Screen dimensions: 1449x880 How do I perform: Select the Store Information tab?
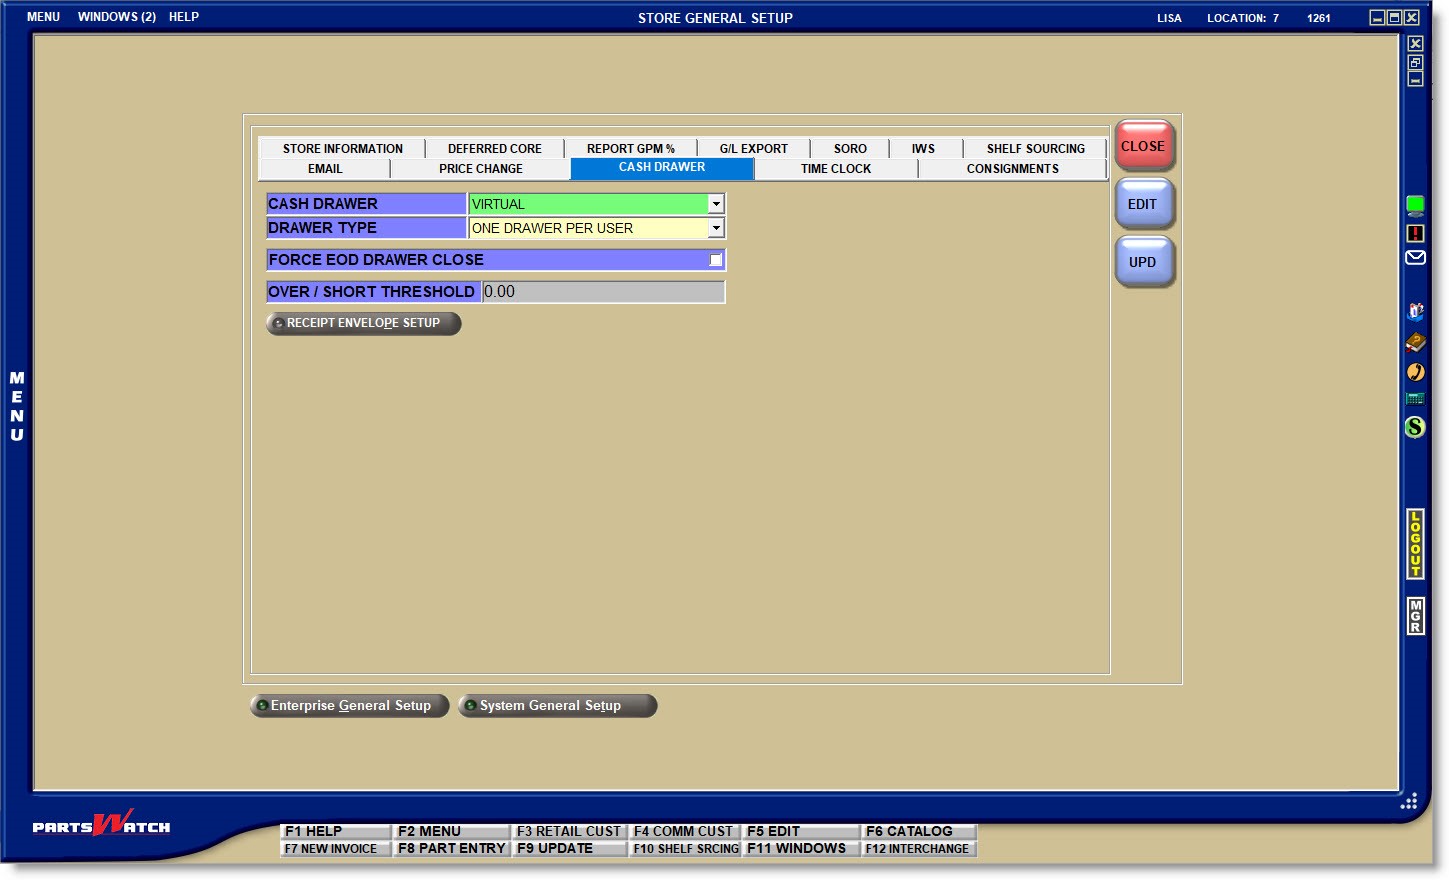[342, 149]
